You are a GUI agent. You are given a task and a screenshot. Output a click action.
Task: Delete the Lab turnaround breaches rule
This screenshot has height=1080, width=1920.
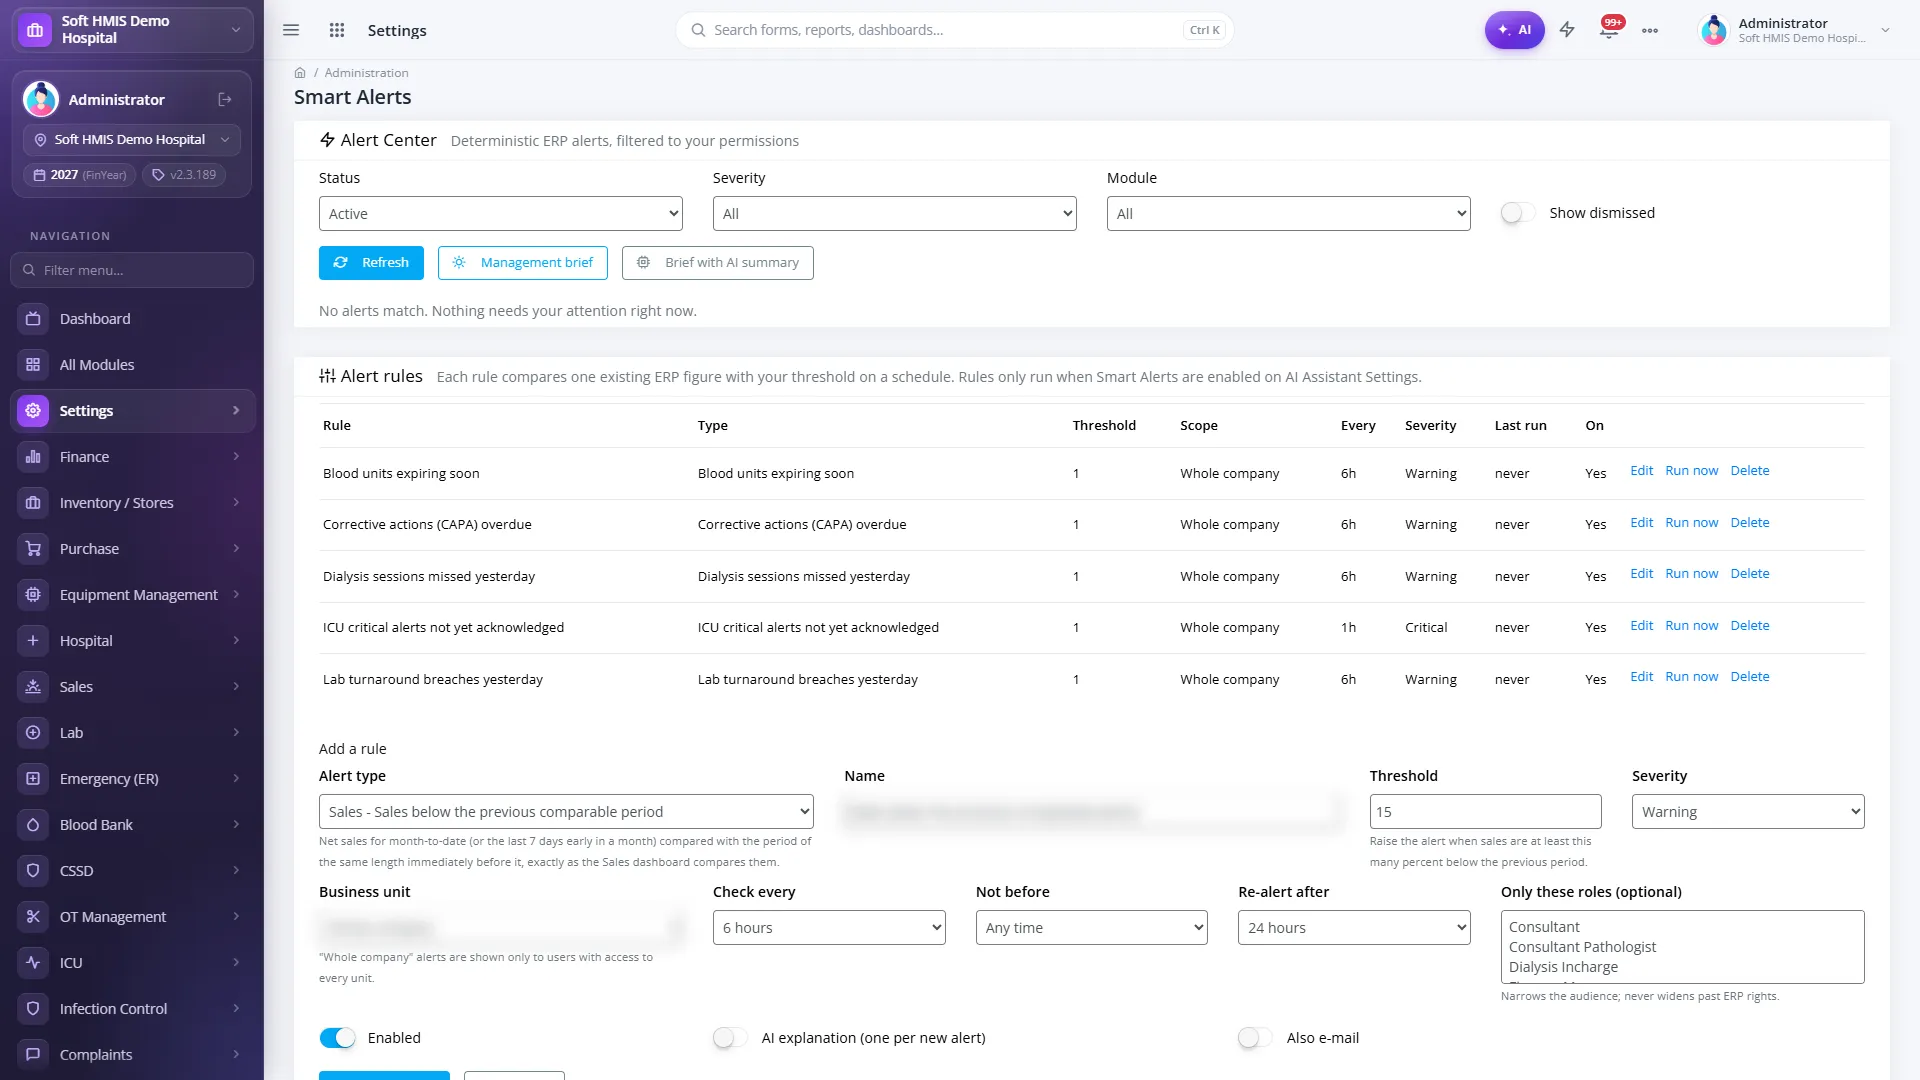1750,677
